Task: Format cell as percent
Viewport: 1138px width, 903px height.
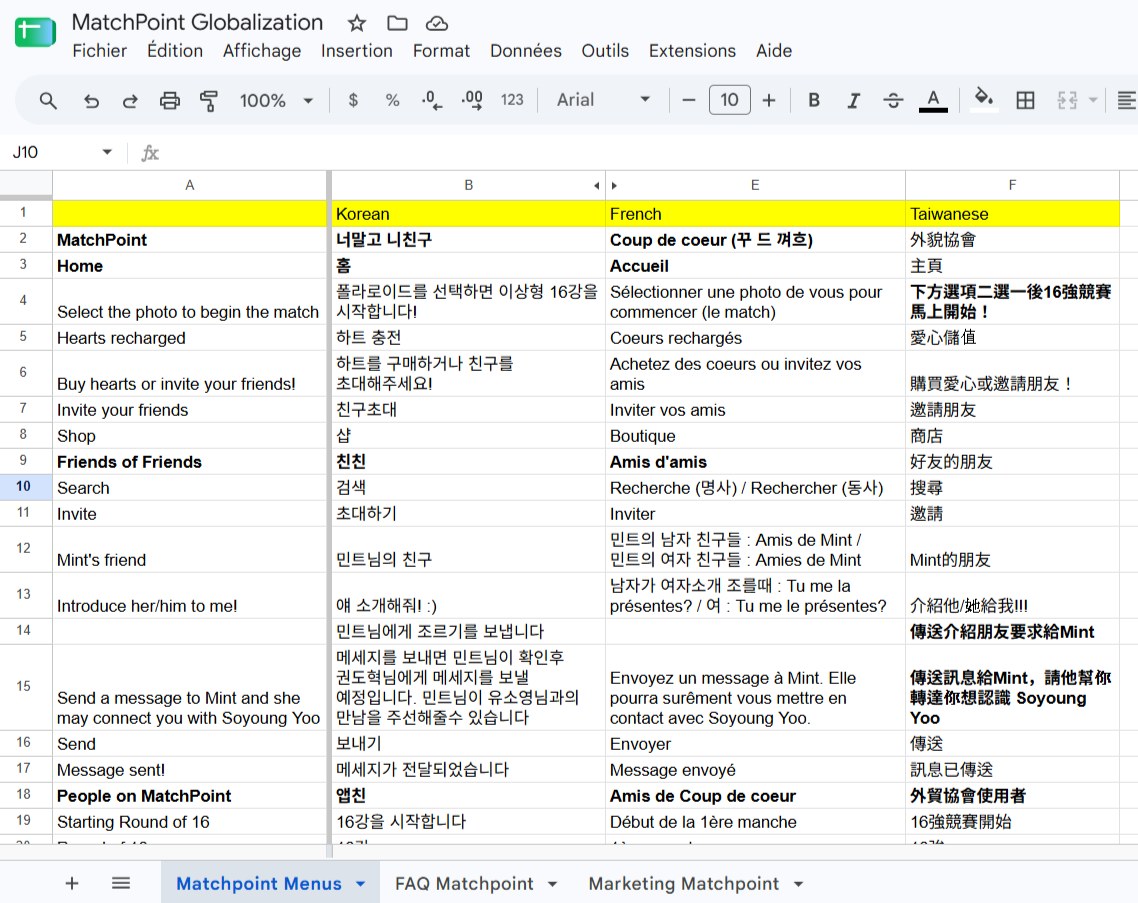Action: tap(393, 100)
